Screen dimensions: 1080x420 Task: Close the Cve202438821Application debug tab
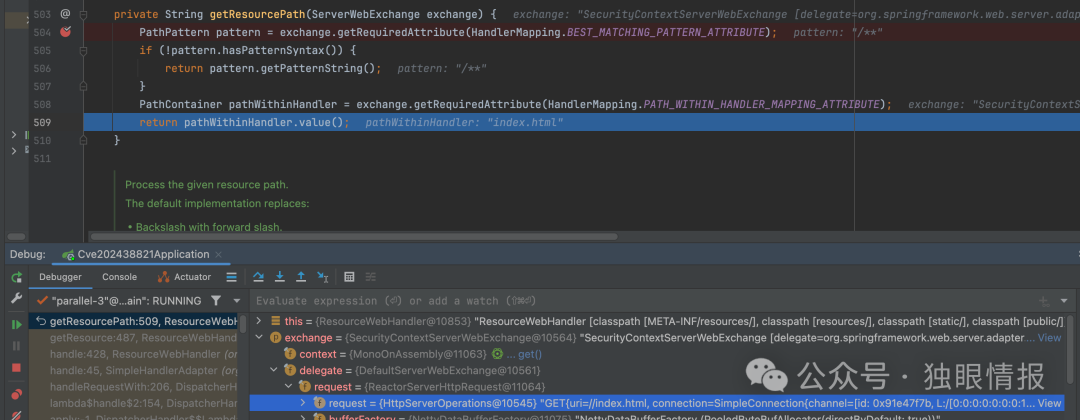pyautogui.click(x=219, y=255)
